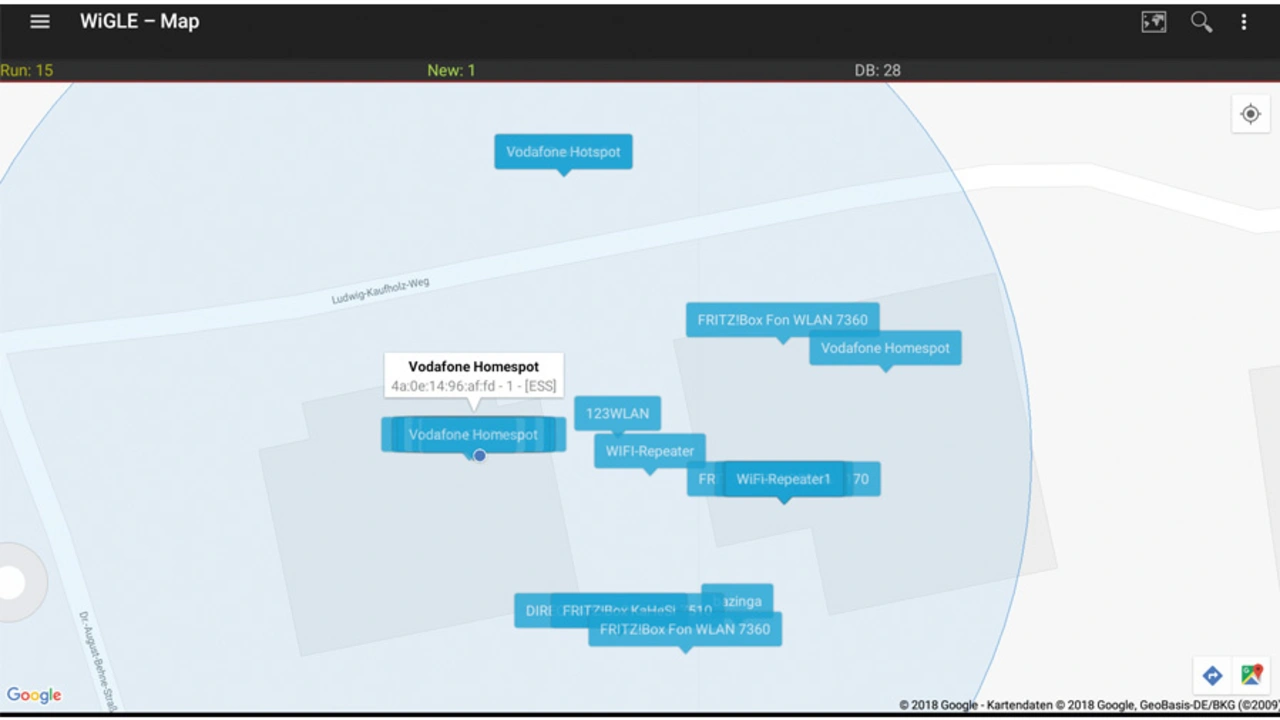Viewport: 1280px width, 720px height.
Task: Tap the blue current location dot
Action: [x=479, y=455]
